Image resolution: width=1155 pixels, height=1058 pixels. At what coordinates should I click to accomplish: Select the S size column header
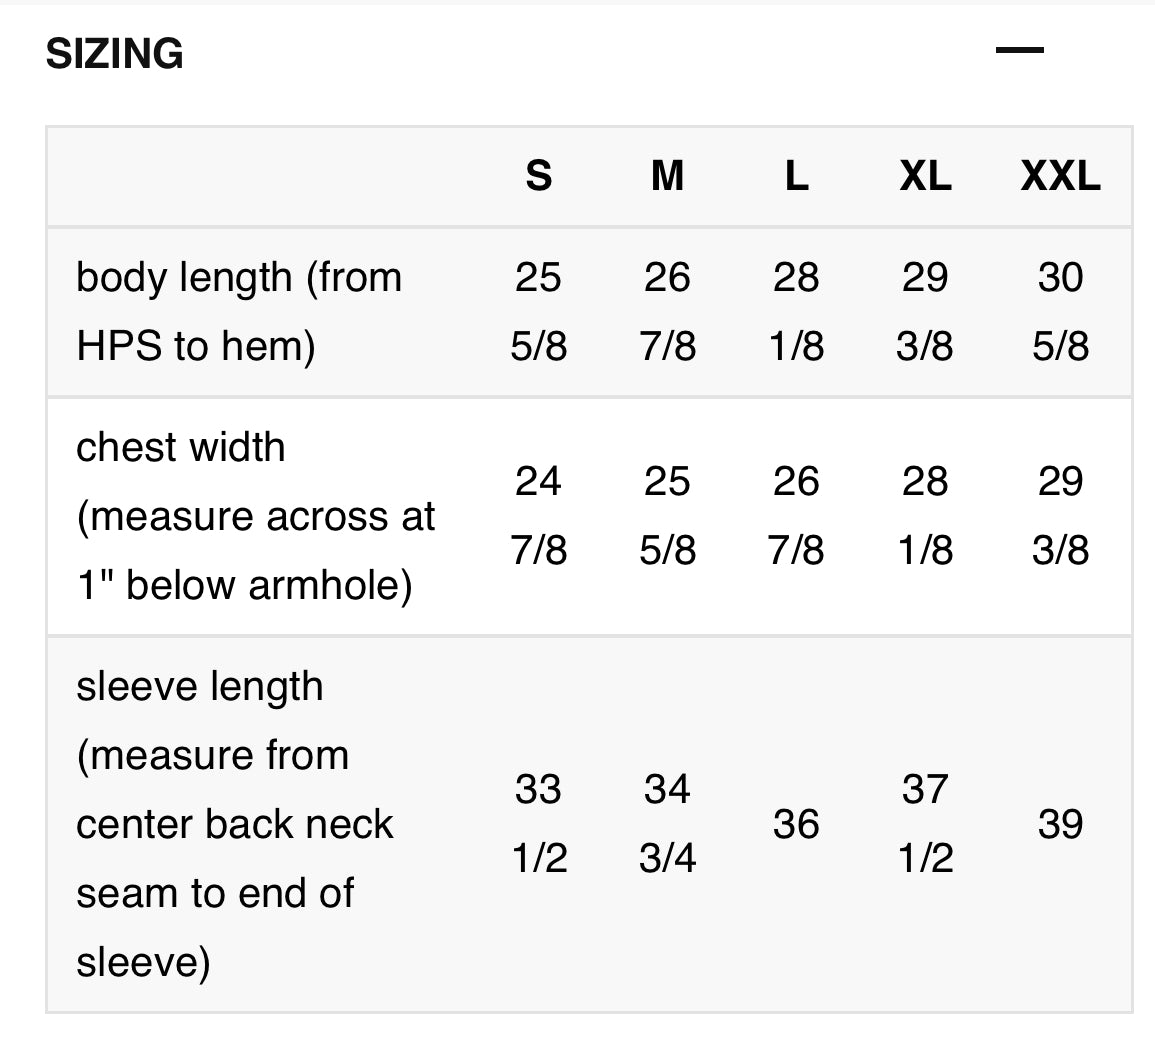(539, 177)
